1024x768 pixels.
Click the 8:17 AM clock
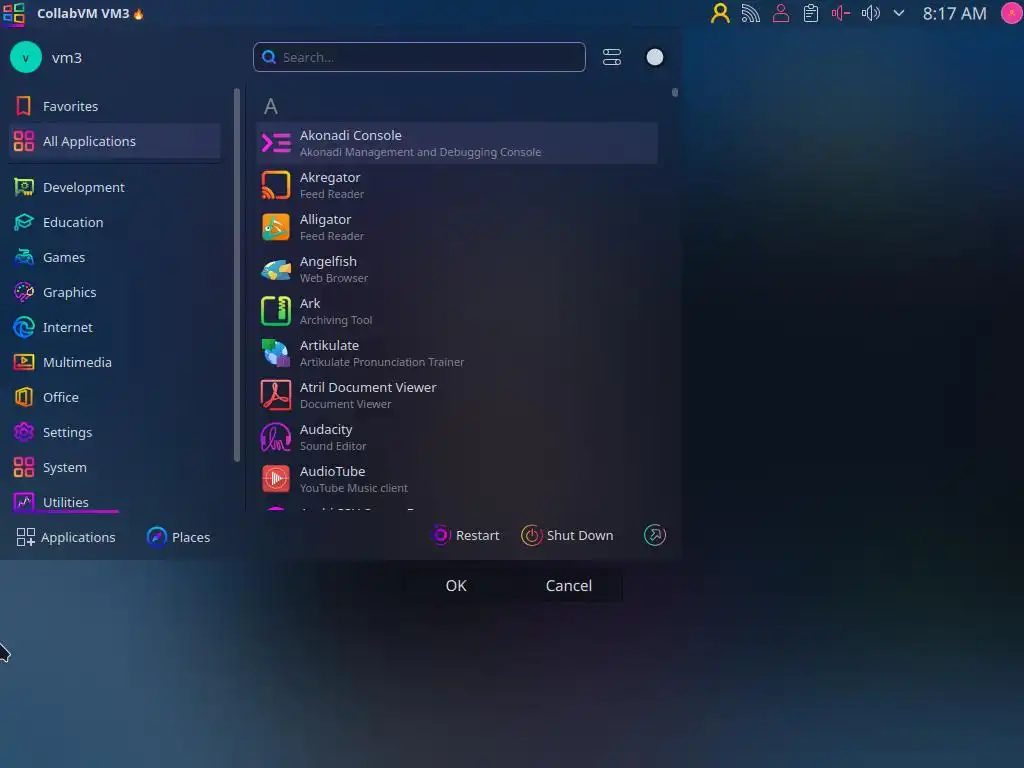pyautogui.click(x=954, y=13)
